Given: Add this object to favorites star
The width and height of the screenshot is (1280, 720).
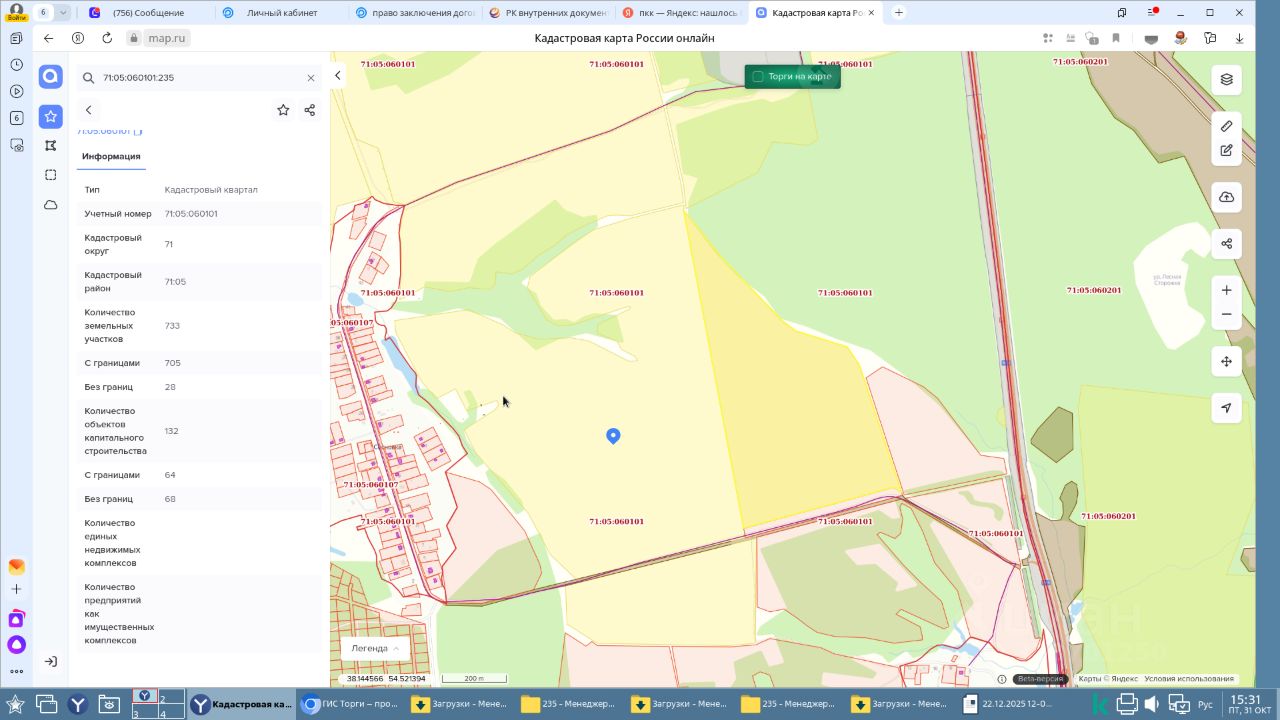Looking at the screenshot, I should [283, 110].
